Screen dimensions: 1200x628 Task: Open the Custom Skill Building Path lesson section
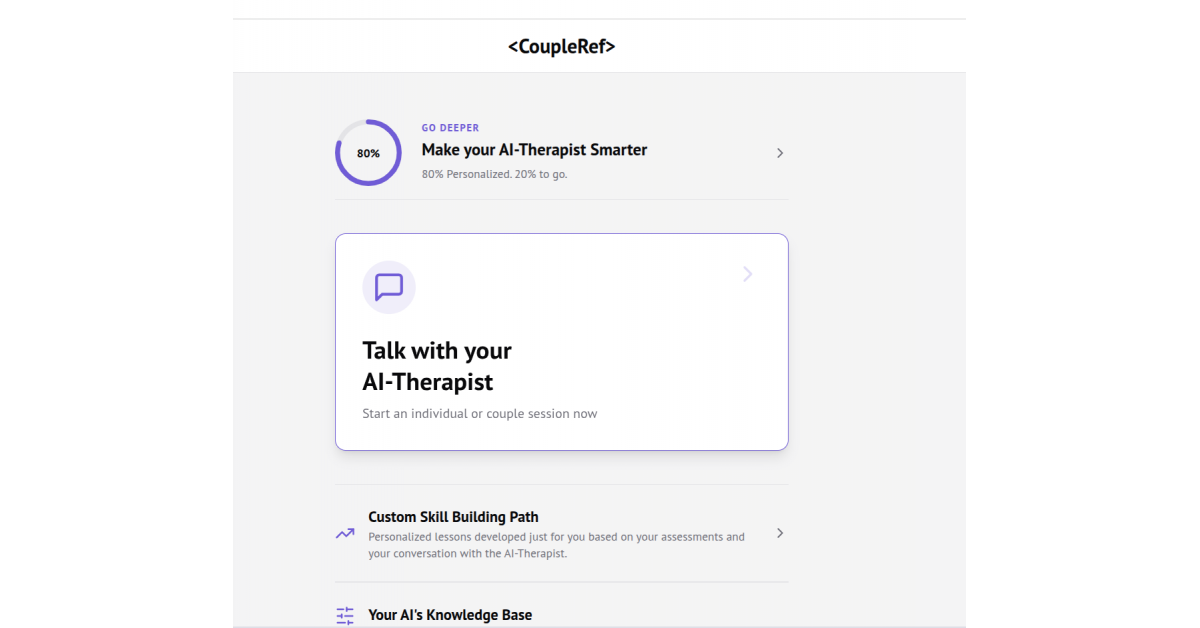(453, 517)
